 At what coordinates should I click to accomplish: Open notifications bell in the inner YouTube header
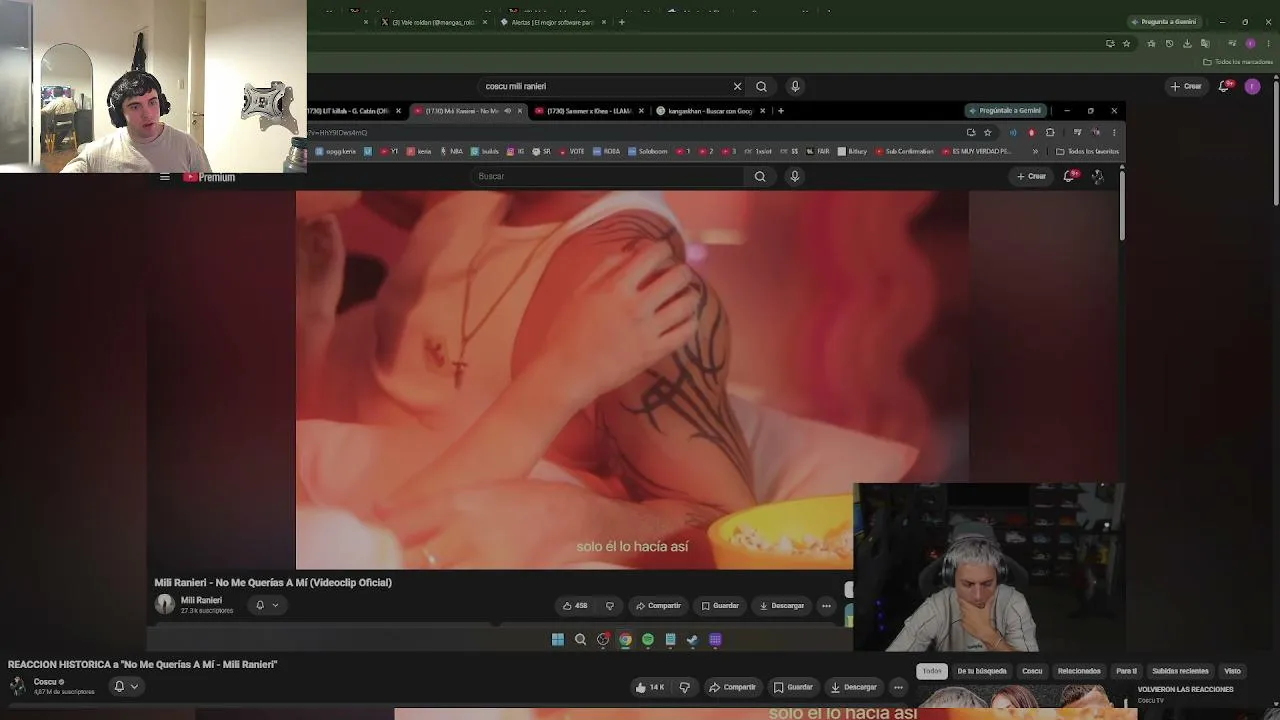click(1069, 176)
